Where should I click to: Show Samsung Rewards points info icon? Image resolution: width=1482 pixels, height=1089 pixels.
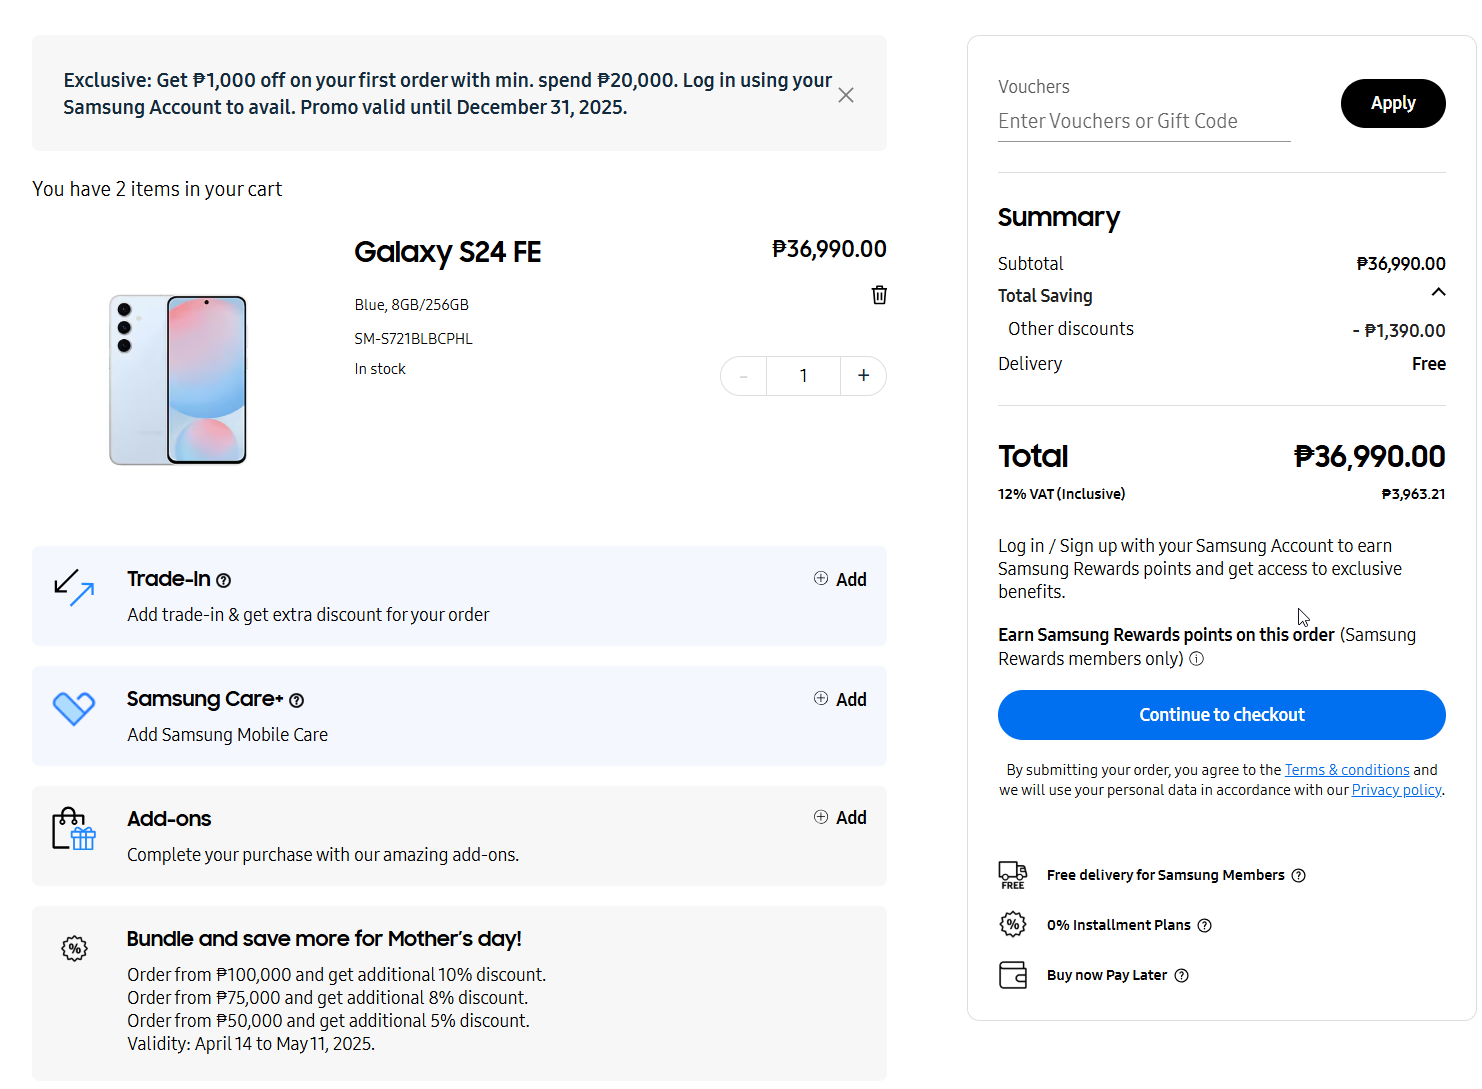click(x=1197, y=658)
